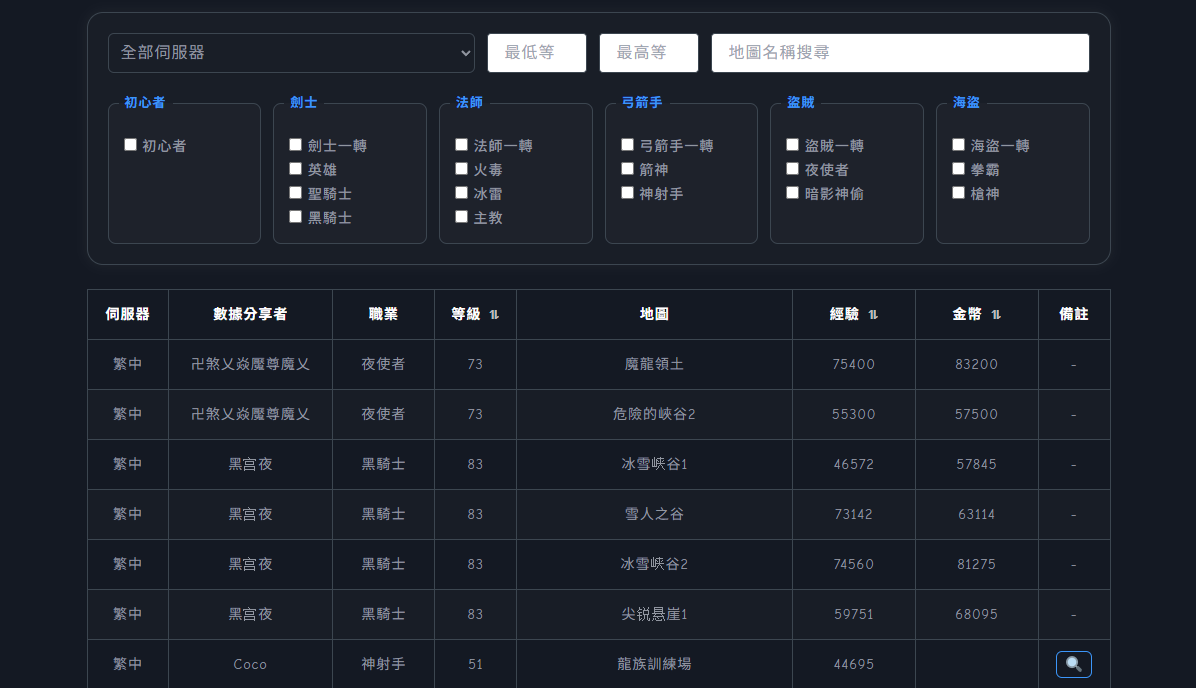Click gold value 57845
Screen dimensions: 1196x688
pyautogui.click(x=976, y=465)
